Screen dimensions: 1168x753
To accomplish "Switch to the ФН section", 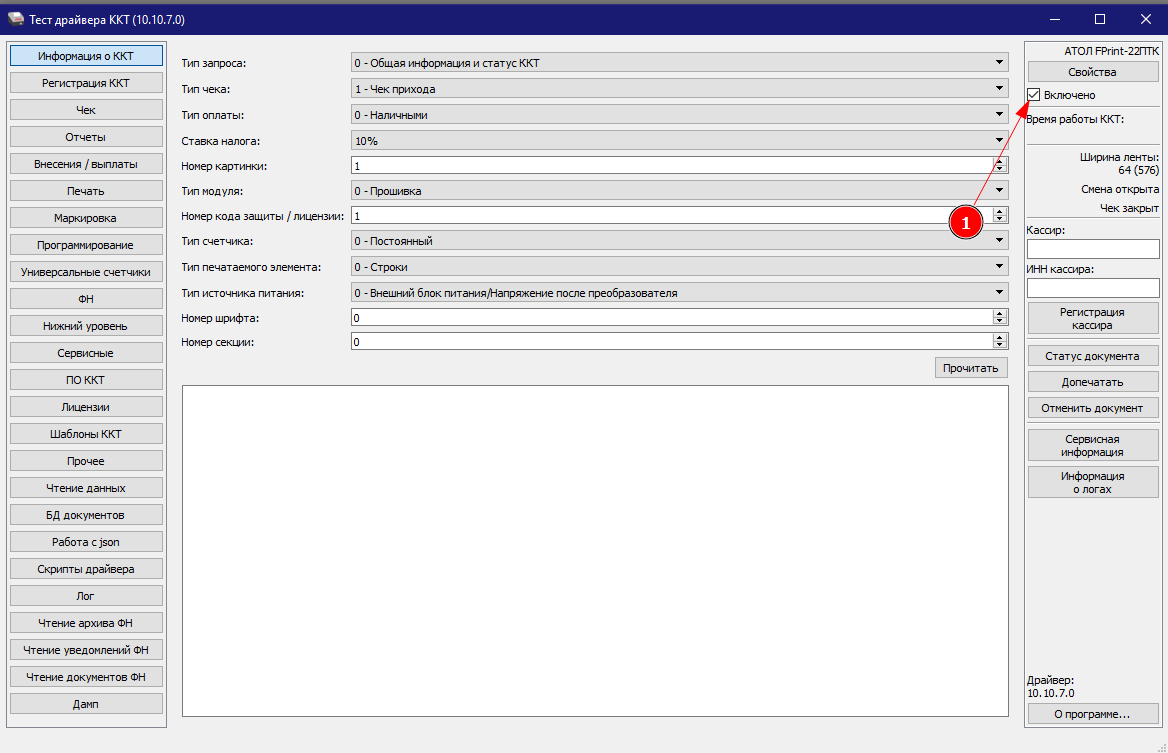I will [x=86, y=299].
